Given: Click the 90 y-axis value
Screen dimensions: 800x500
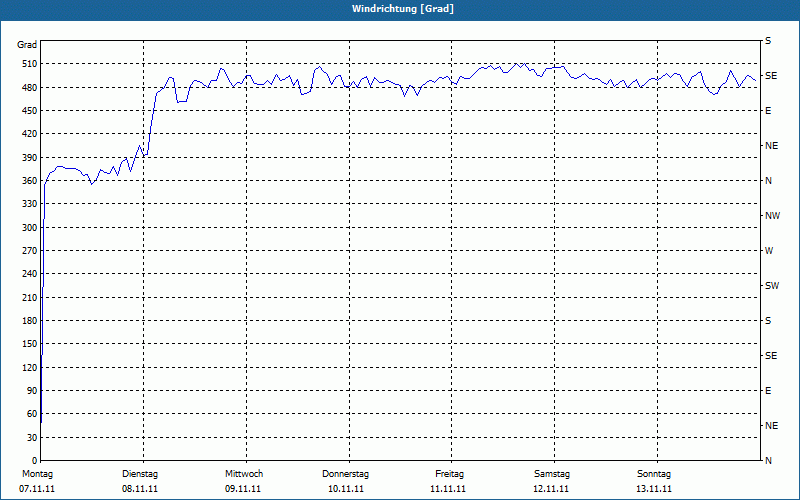Looking at the screenshot, I should coord(32,391).
